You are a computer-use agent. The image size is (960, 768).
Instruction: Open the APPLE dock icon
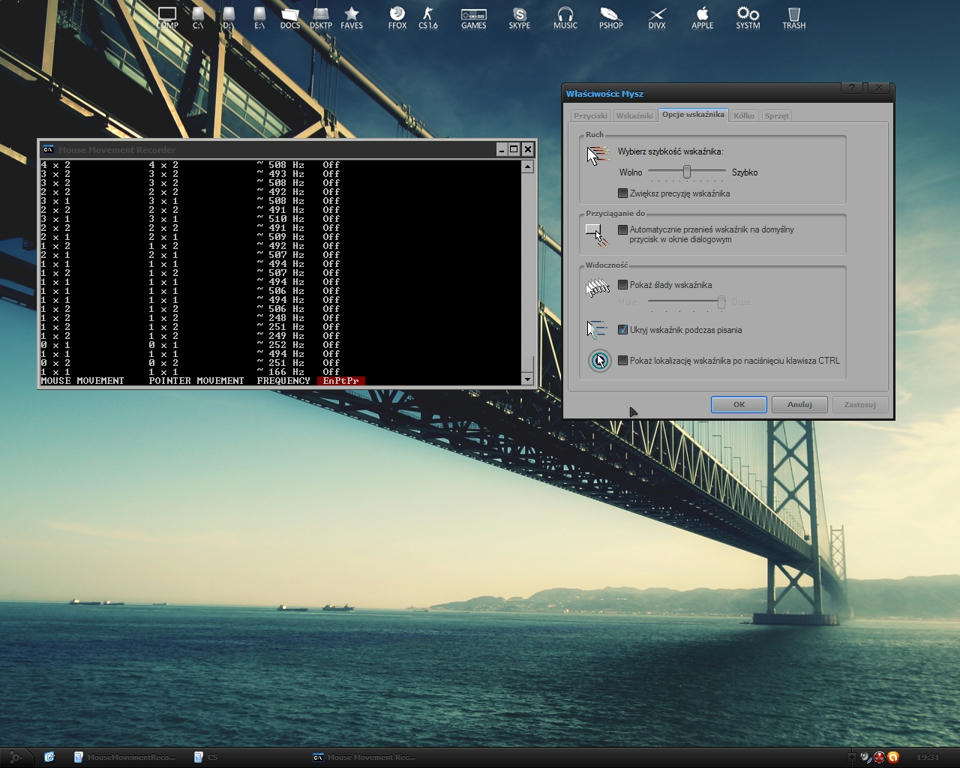[702, 18]
